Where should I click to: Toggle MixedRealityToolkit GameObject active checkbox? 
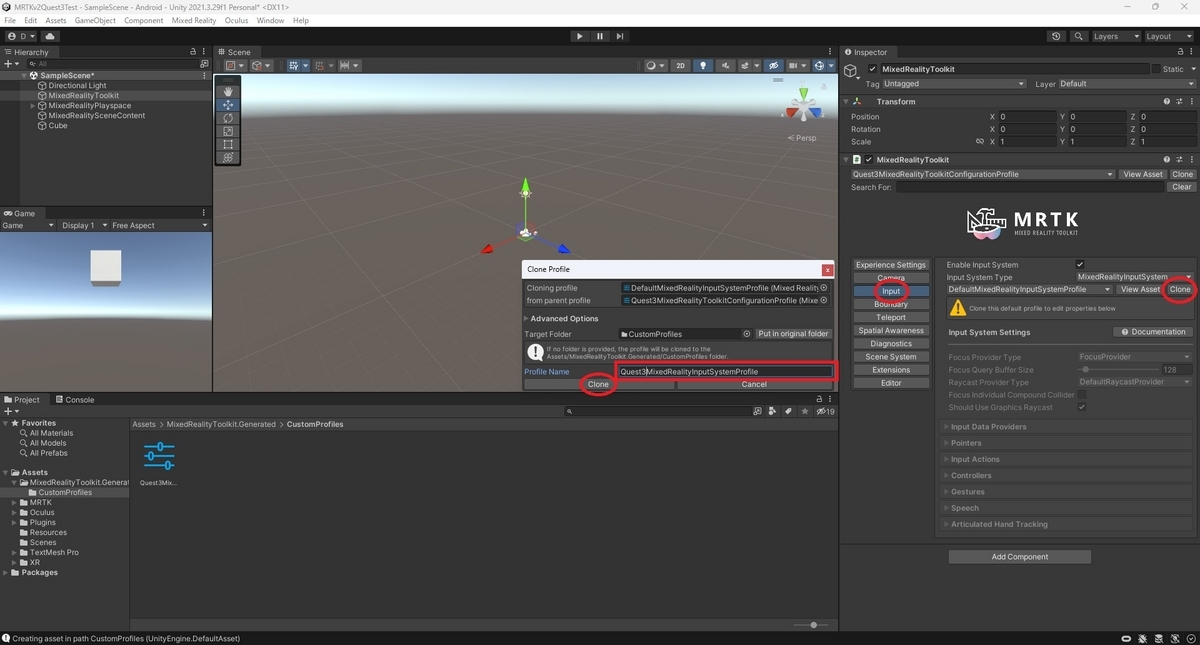[x=872, y=69]
